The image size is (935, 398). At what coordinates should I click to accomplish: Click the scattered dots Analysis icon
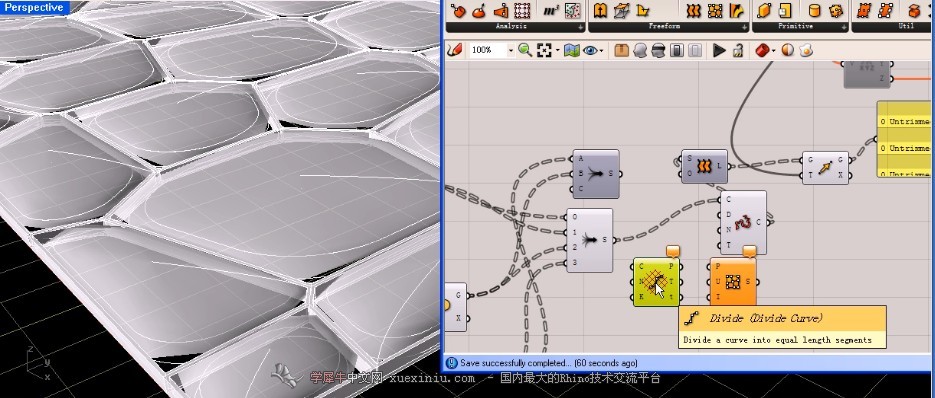point(572,10)
